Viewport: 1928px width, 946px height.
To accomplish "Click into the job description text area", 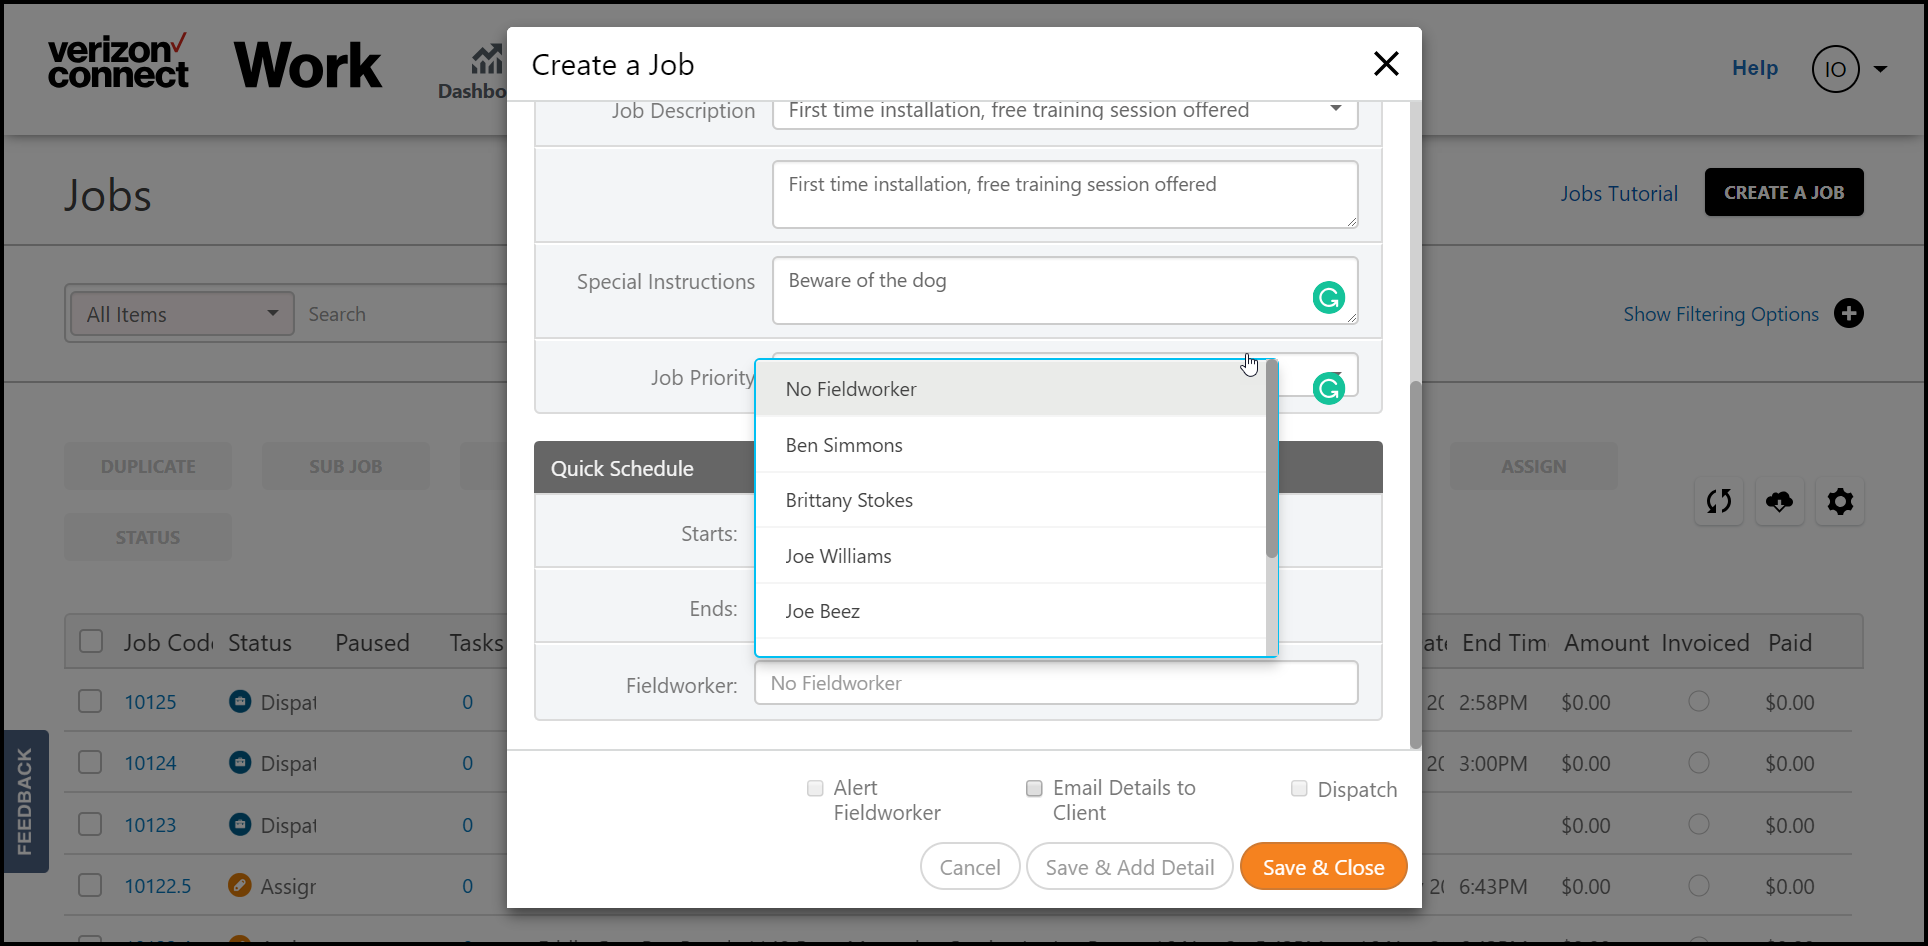I will pos(1065,194).
